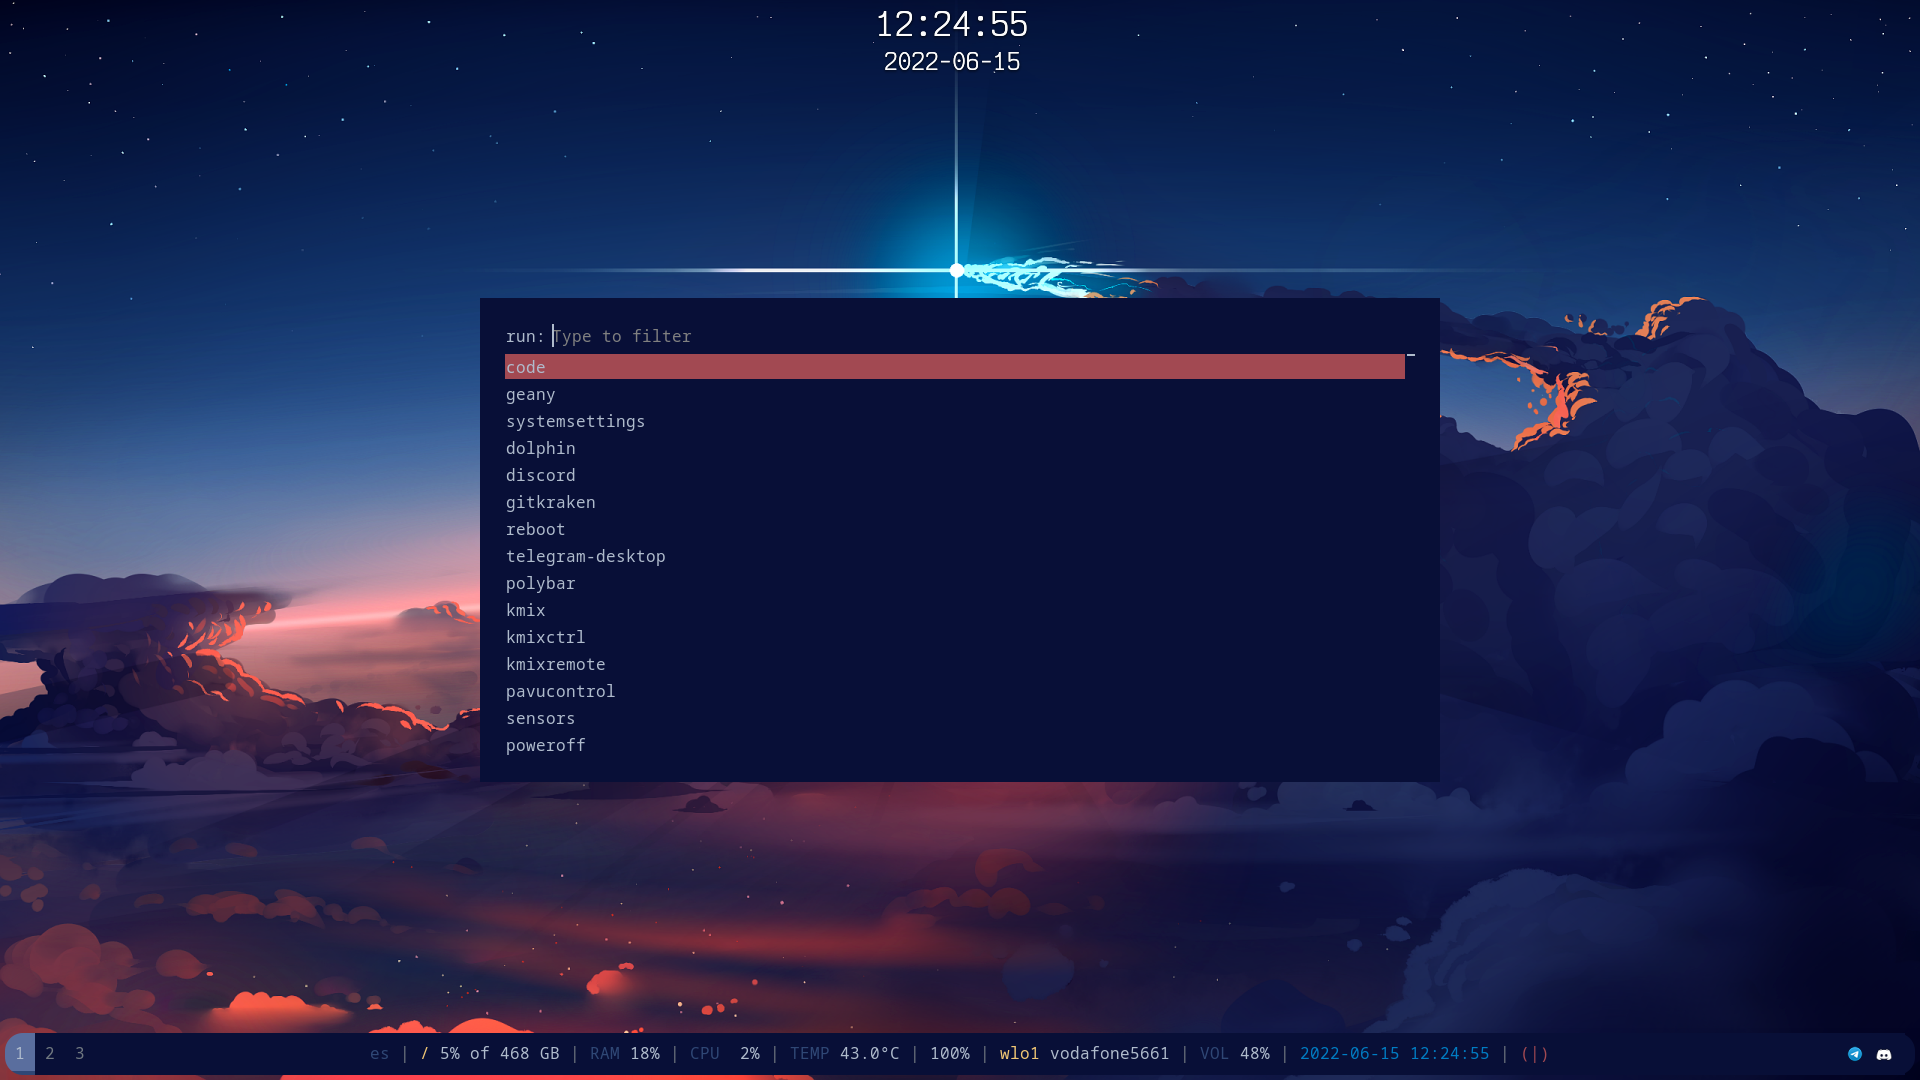Image resolution: width=1920 pixels, height=1080 pixels.
Task: Switch to workspace 2
Action: [x=50, y=1054]
